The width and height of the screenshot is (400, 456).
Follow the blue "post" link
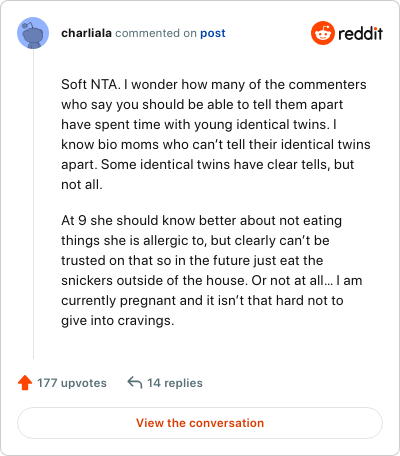coord(213,33)
